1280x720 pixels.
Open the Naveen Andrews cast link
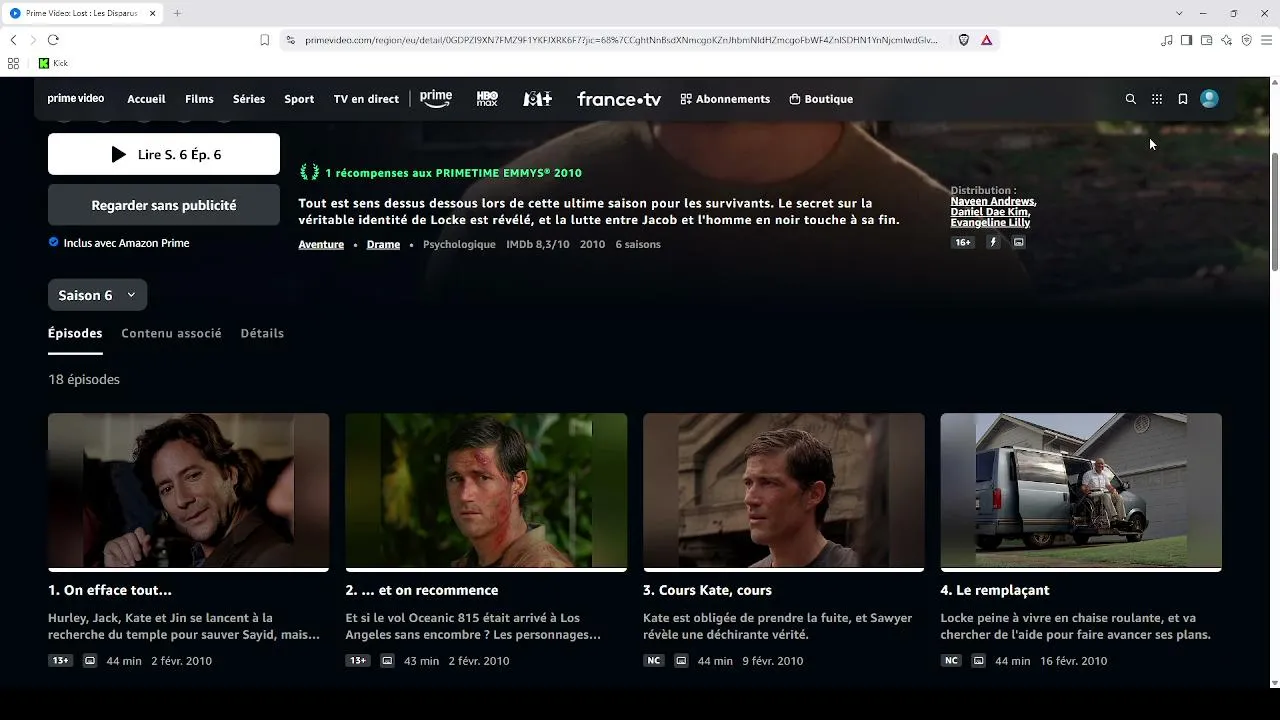(x=992, y=201)
